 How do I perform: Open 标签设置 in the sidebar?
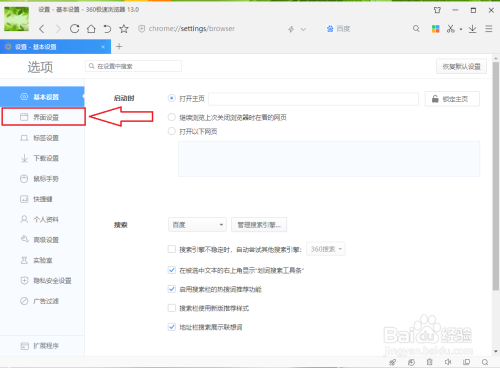pos(42,138)
